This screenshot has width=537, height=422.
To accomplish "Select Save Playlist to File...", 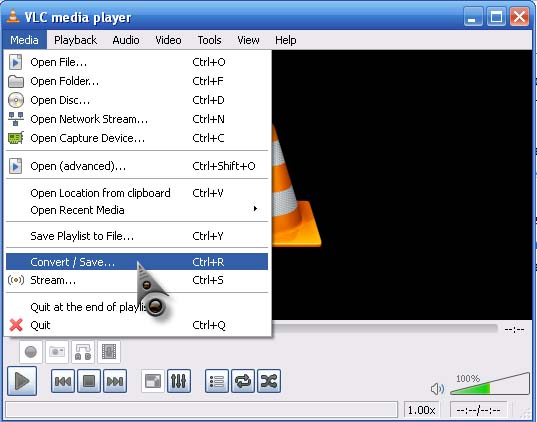I will 137,236.
